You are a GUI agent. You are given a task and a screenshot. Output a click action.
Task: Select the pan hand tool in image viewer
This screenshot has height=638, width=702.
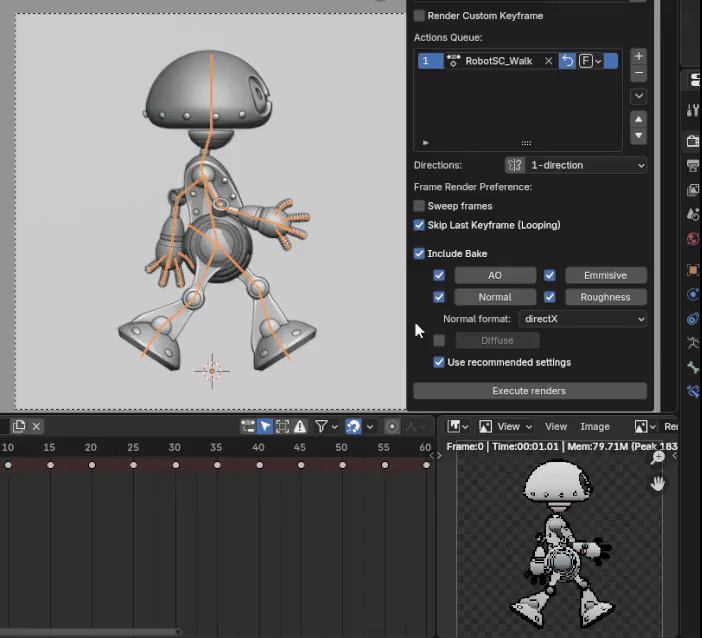pos(658,483)
